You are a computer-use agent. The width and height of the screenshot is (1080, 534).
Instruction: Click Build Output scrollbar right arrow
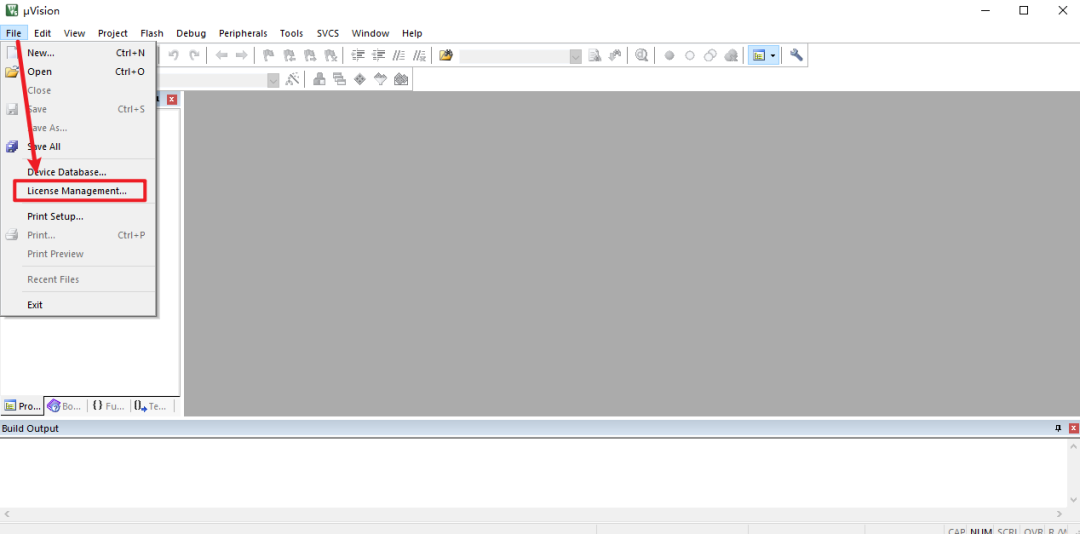tap(1059, 514)
